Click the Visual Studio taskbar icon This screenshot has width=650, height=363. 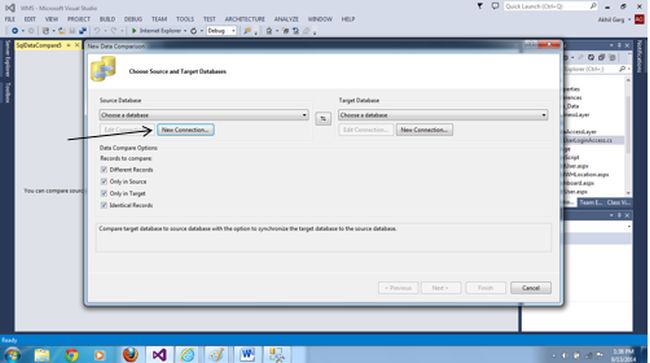pyautogui.click(x=159, y=355)
